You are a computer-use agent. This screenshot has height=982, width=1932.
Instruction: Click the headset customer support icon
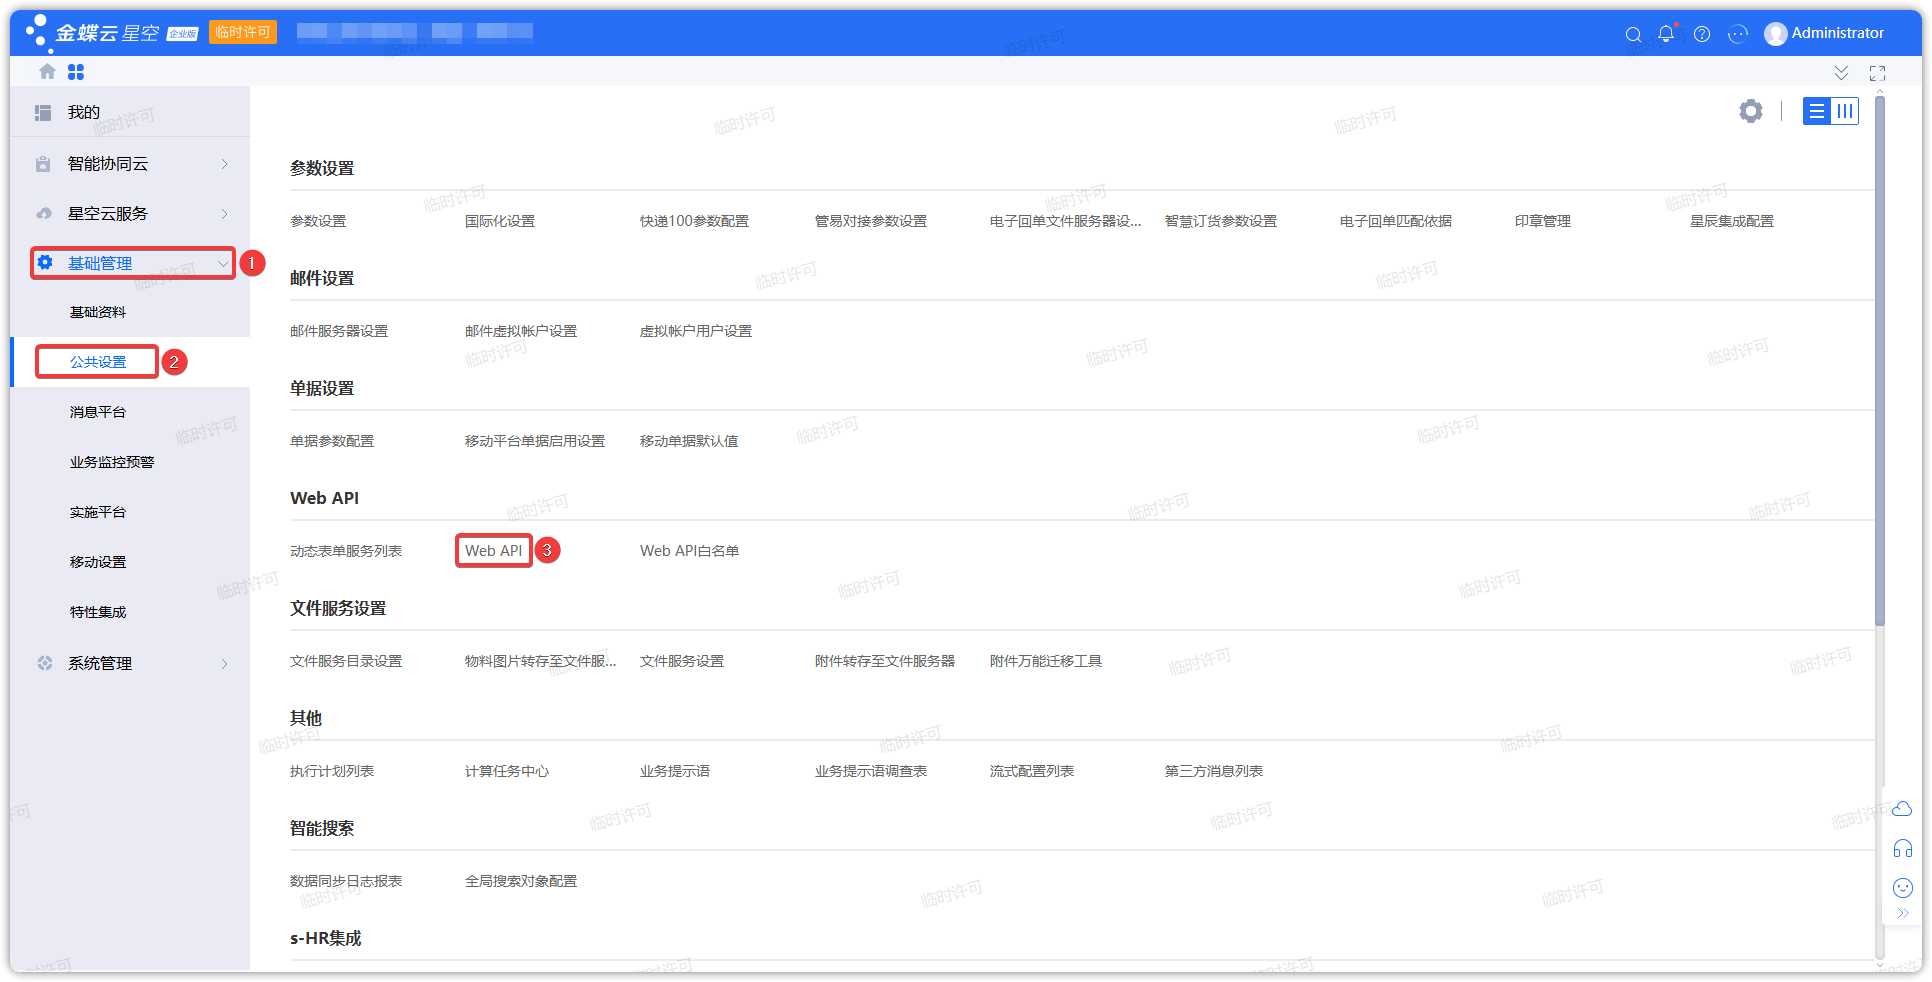(1902, 849)
